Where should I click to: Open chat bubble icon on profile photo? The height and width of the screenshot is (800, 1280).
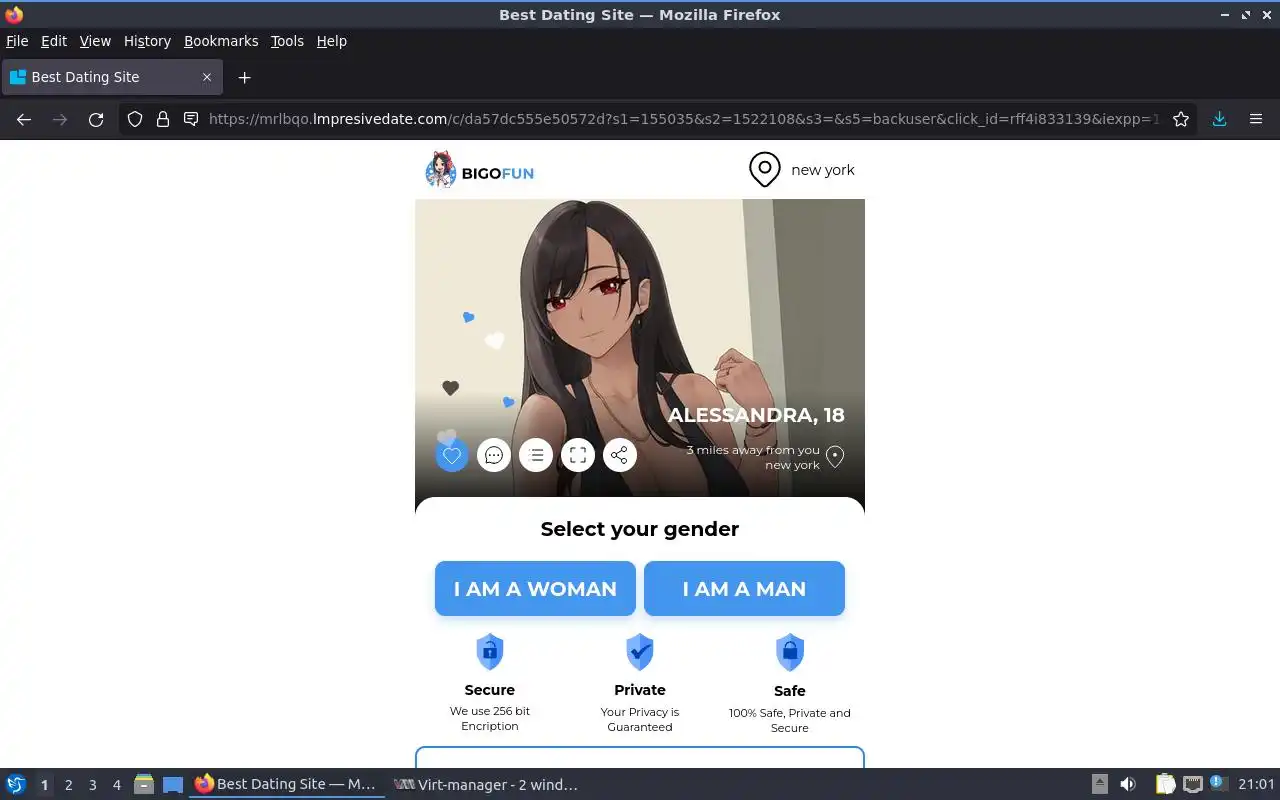pyautogui.click(x=494, y=456)
